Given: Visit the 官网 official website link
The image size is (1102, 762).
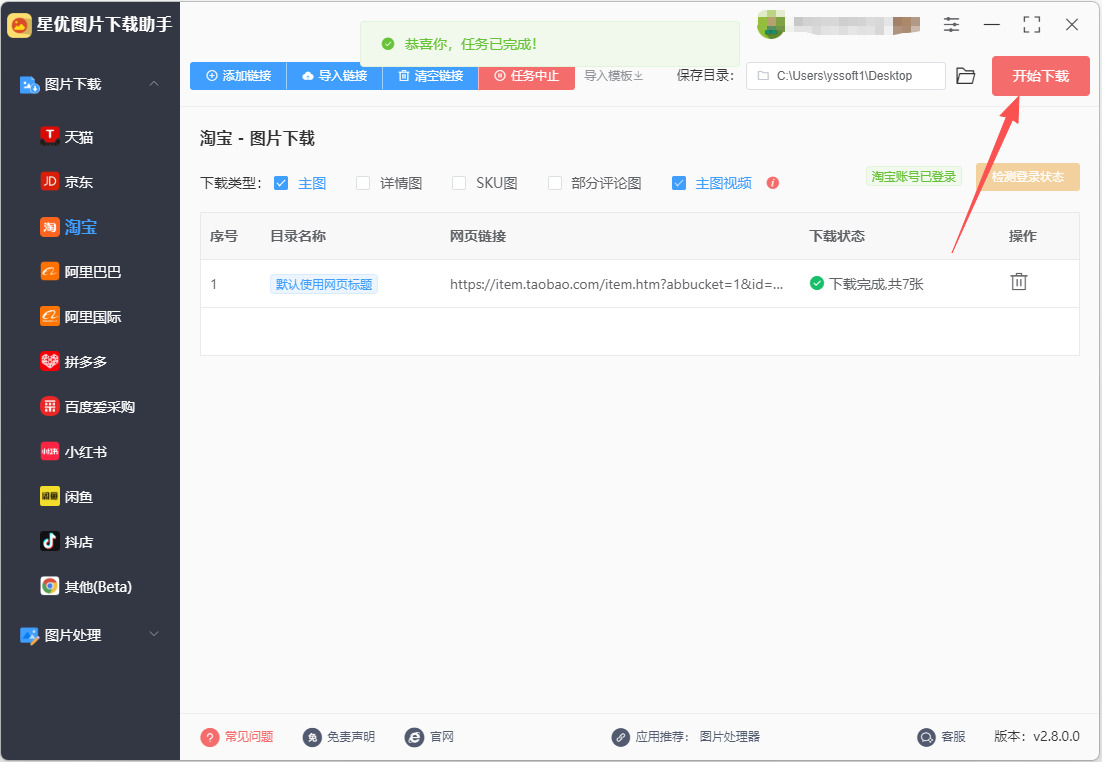Looking at the screenshot, I should [429, 737].
